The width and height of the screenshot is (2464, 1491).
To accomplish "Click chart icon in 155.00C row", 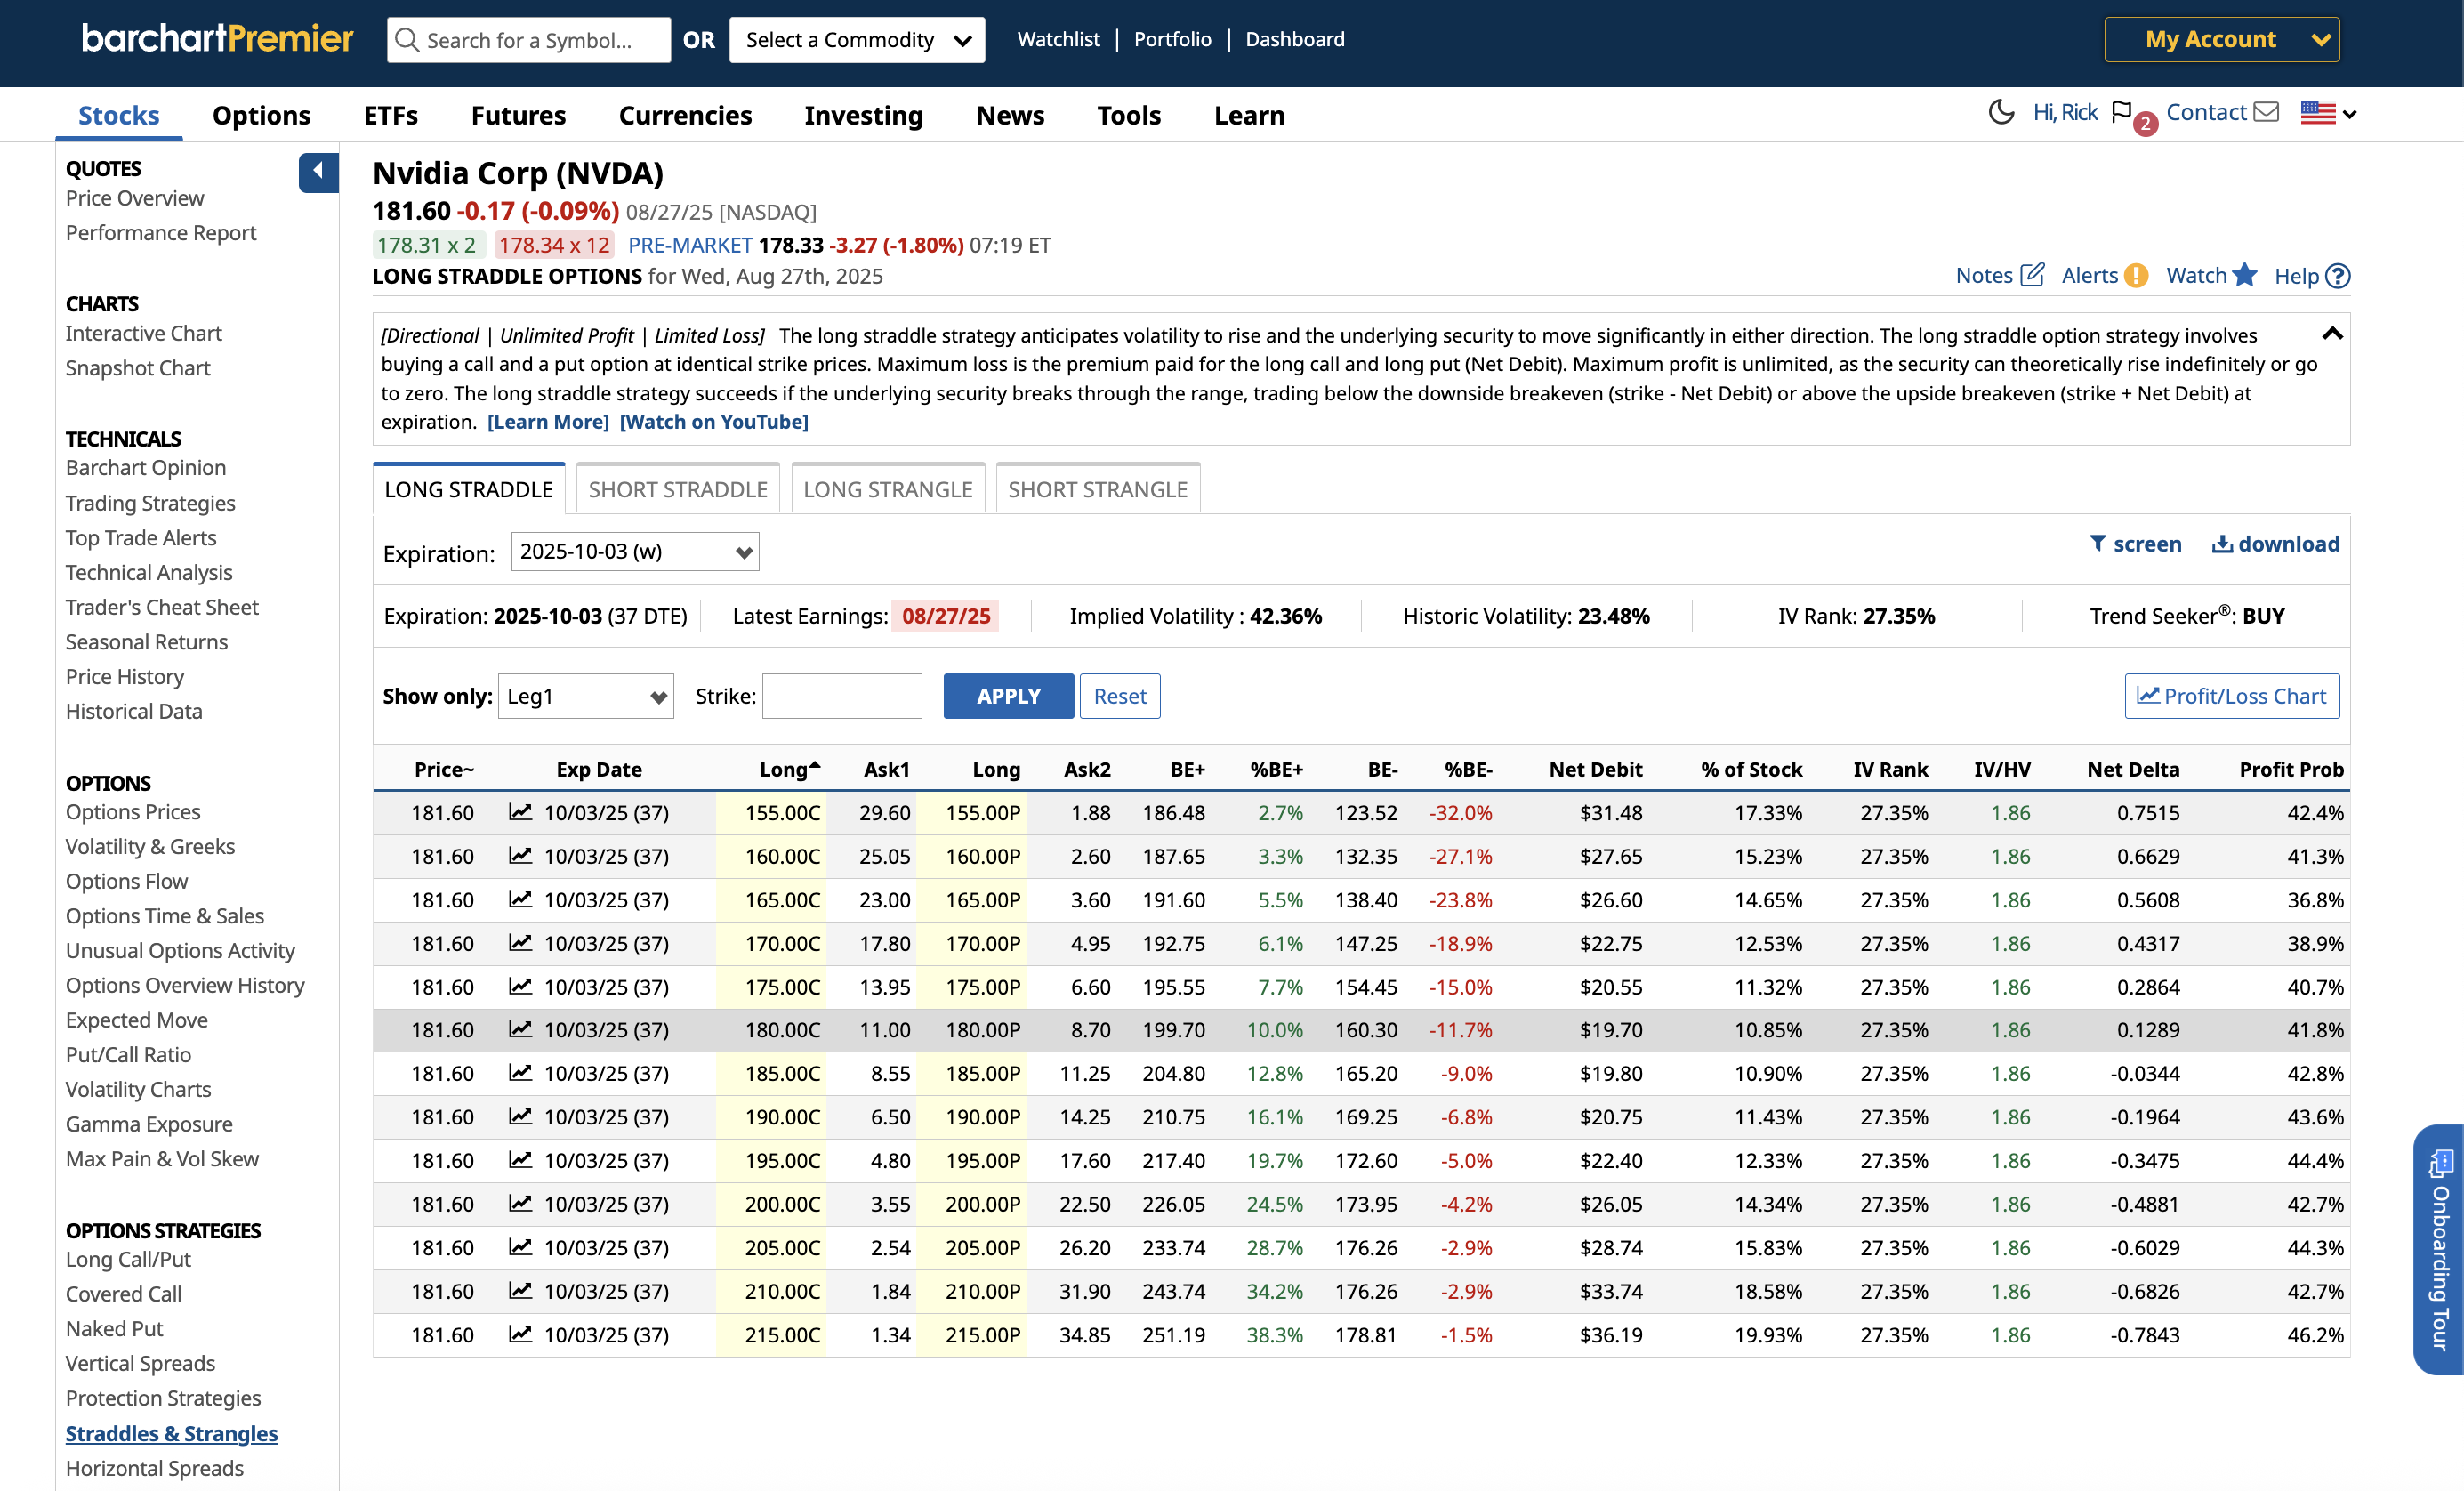I will tap(520, 812).
